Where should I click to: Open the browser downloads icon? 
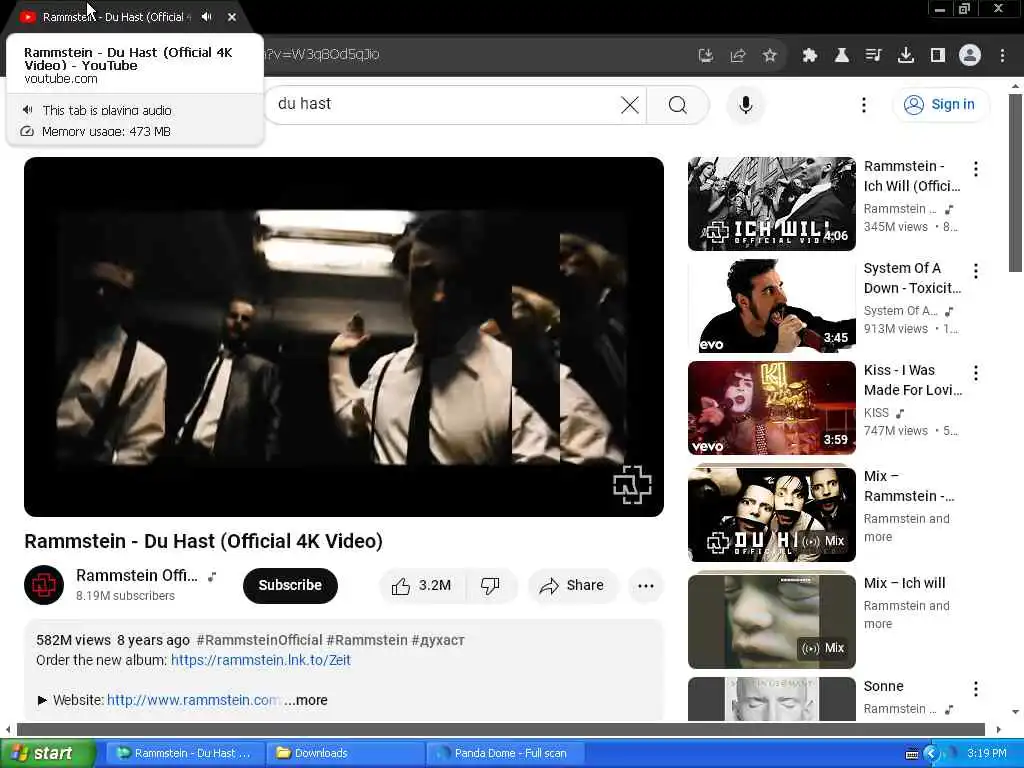click(906, 56)
